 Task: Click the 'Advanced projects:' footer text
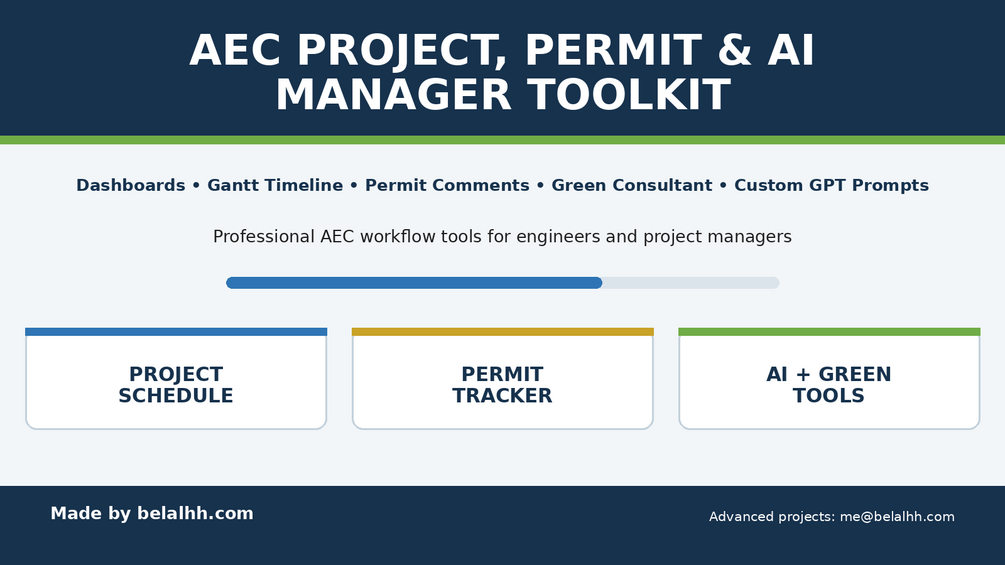coord(772,516)
